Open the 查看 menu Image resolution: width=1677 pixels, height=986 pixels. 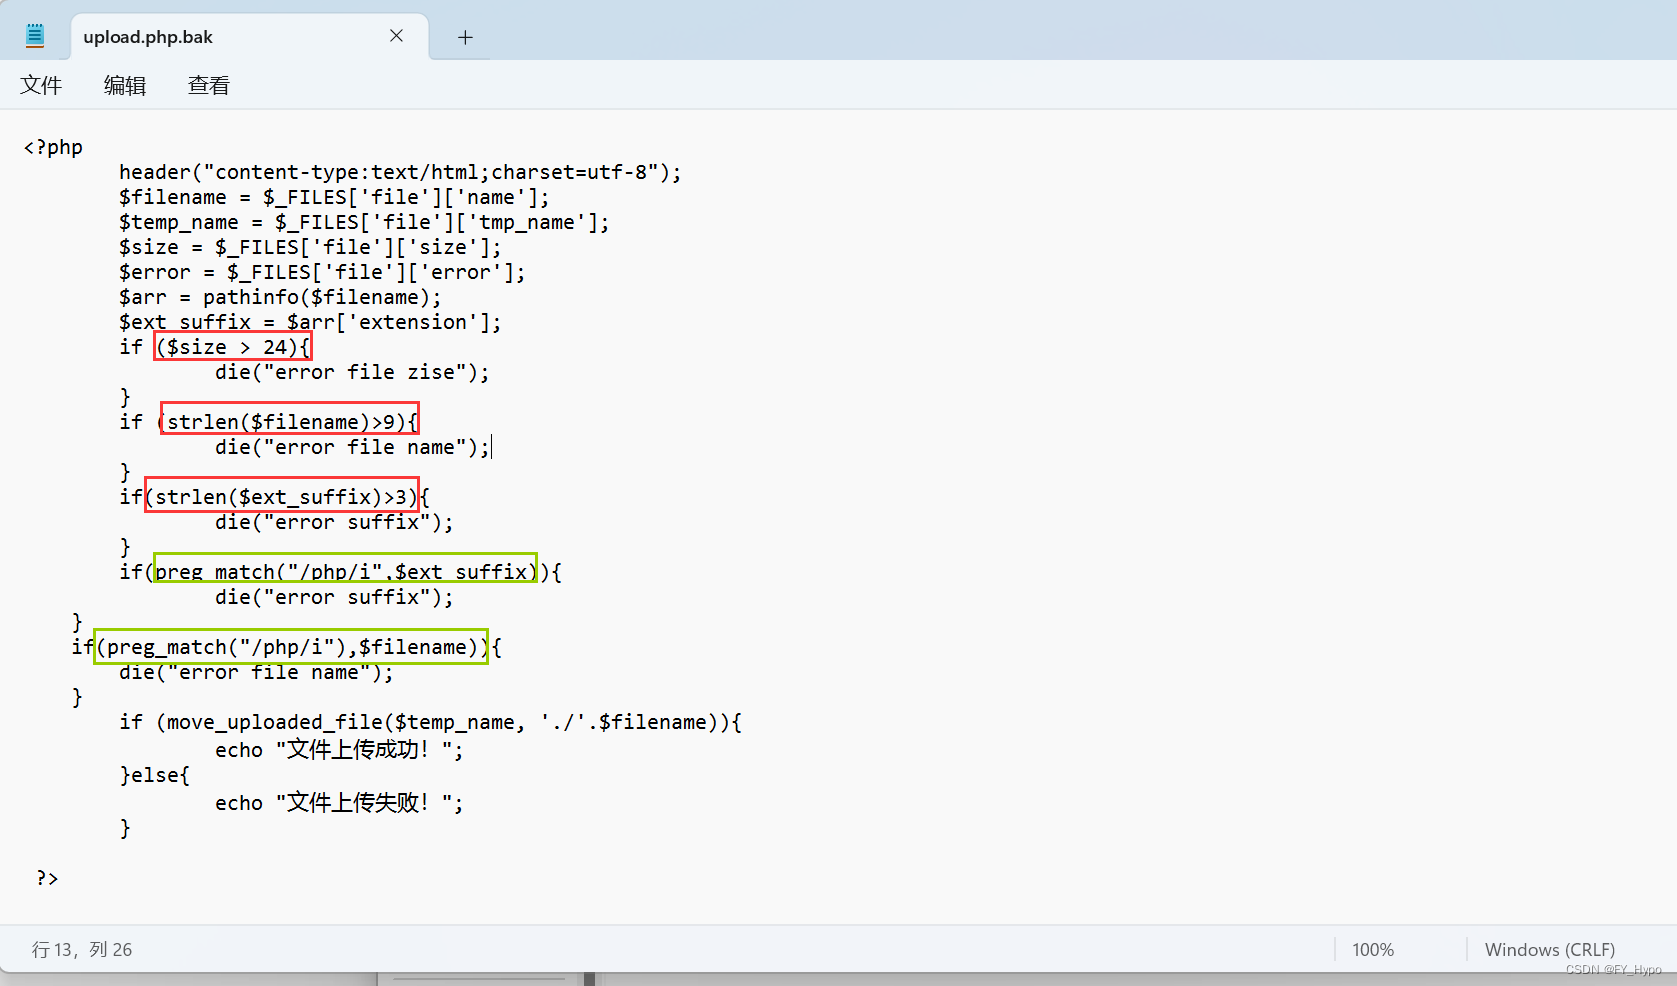click(209, 86)
